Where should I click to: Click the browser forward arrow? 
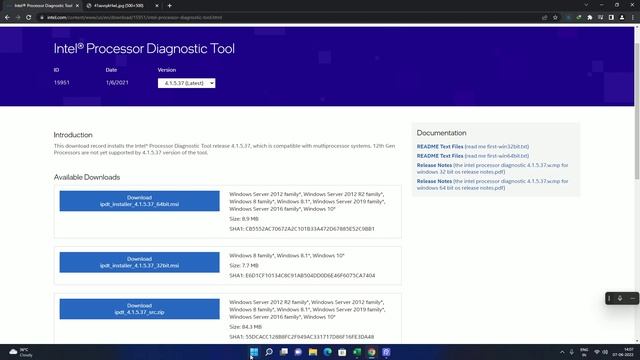(x=18, y=18)
